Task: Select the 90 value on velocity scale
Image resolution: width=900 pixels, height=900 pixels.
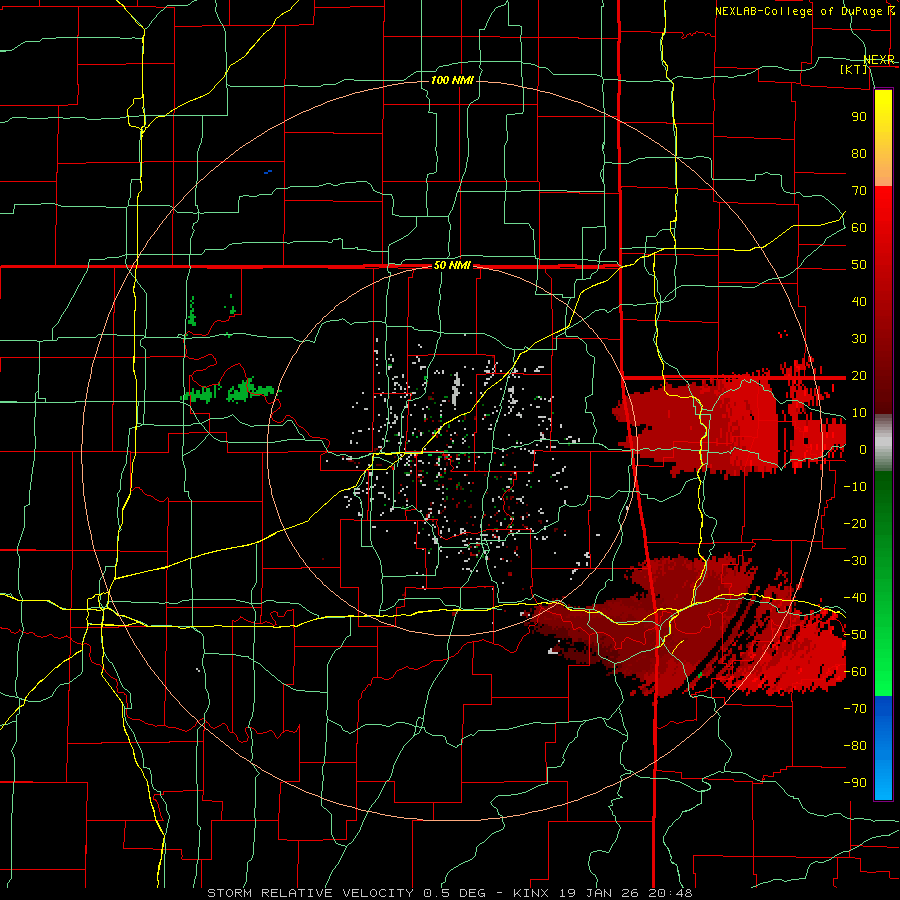Action: [x=859, y=117]
